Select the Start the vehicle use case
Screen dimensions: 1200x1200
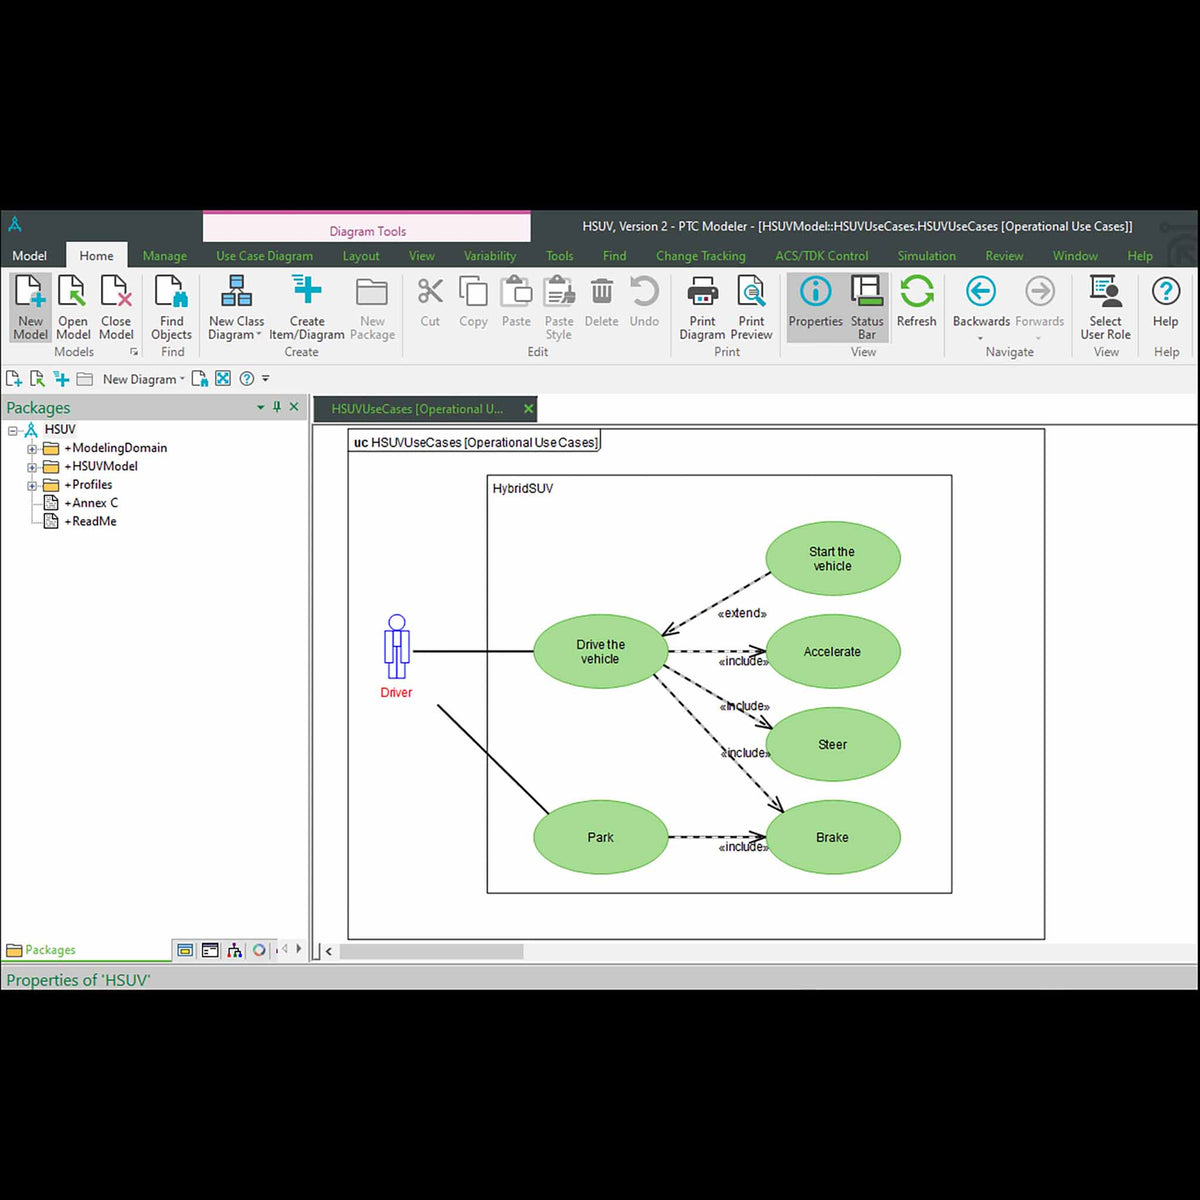833,559
